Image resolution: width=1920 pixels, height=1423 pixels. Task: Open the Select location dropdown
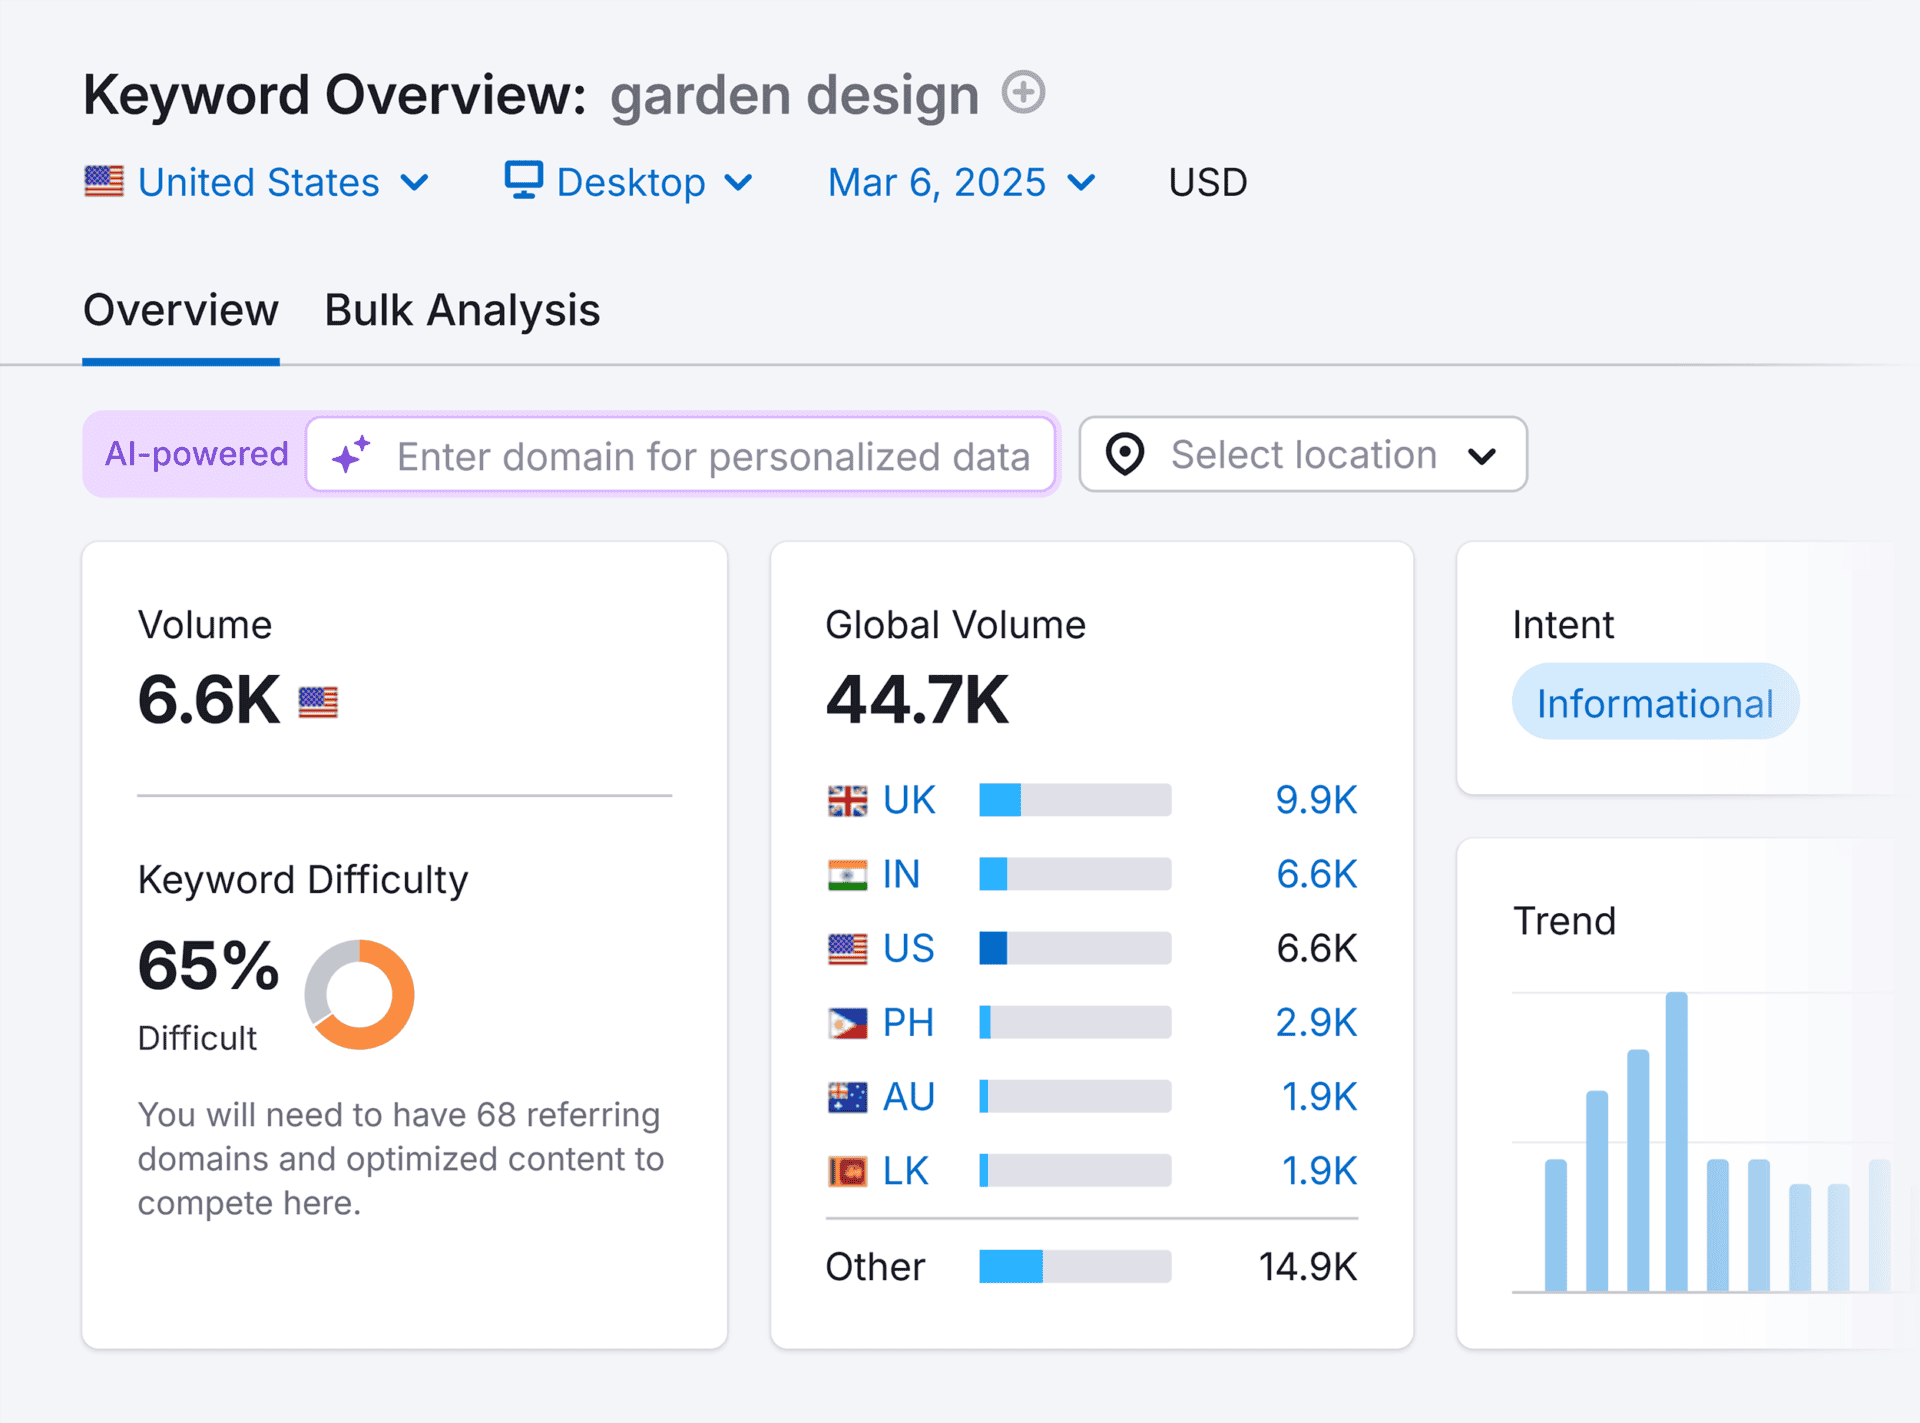click(1302, 455)
